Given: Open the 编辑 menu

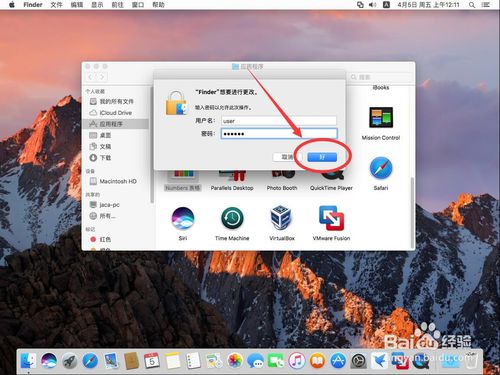Looking at the screenshot, I should 77,5.
